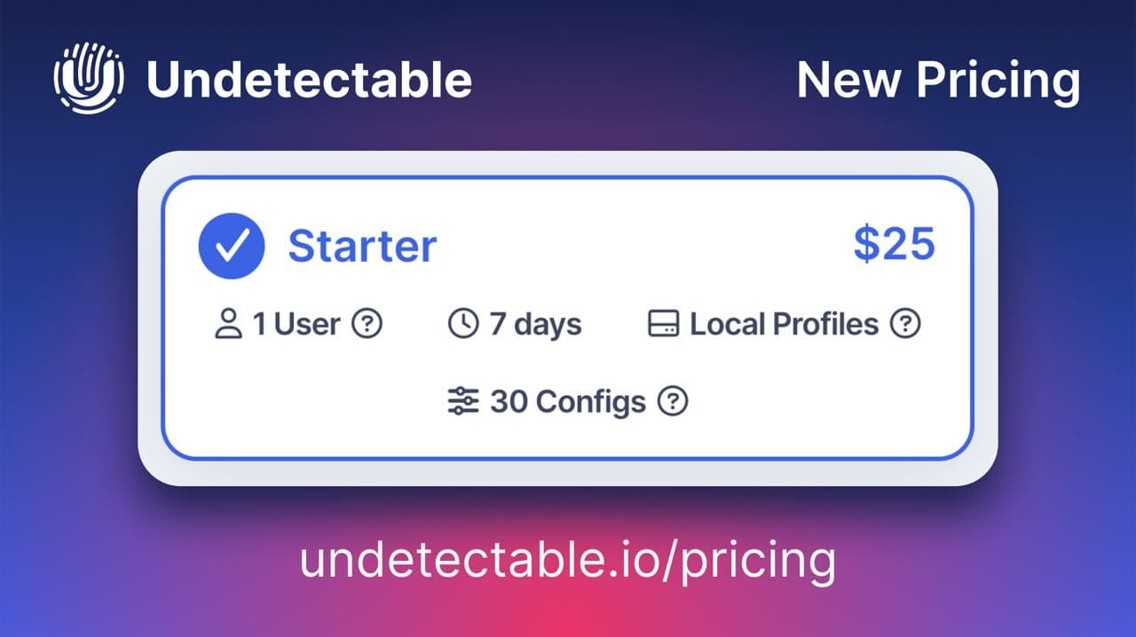Click the Undetectable brand name text

click(309, 79)
